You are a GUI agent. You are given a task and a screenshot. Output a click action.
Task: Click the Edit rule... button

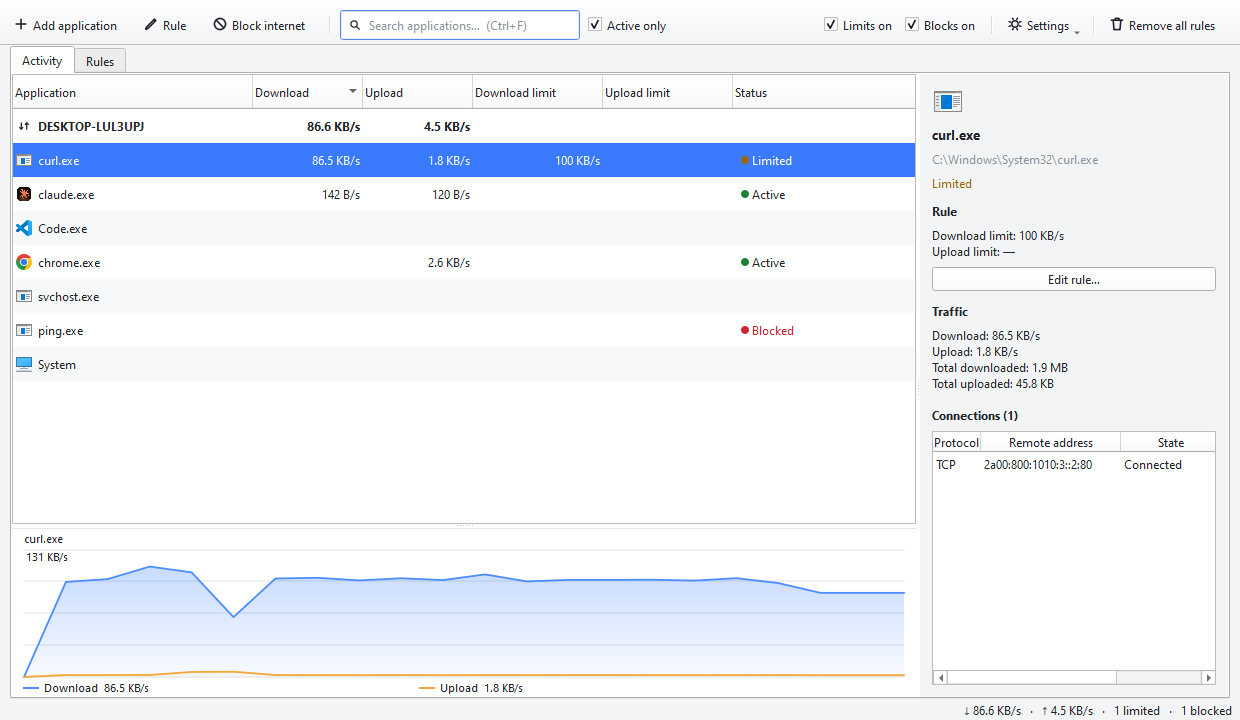[1074, 280]
